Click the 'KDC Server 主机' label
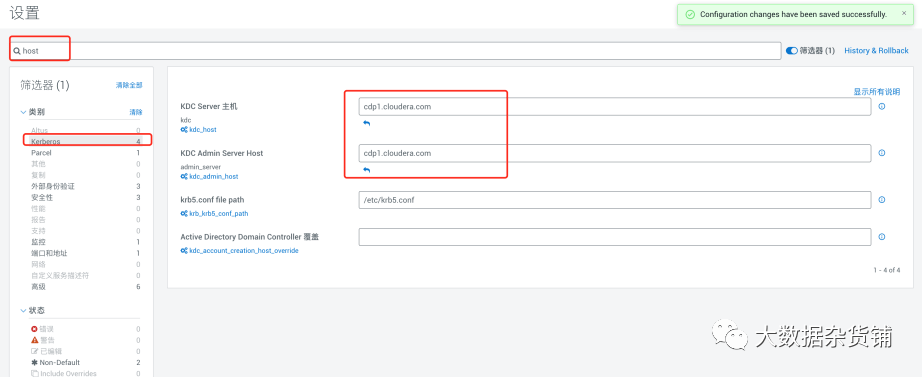 coord(209,106)
